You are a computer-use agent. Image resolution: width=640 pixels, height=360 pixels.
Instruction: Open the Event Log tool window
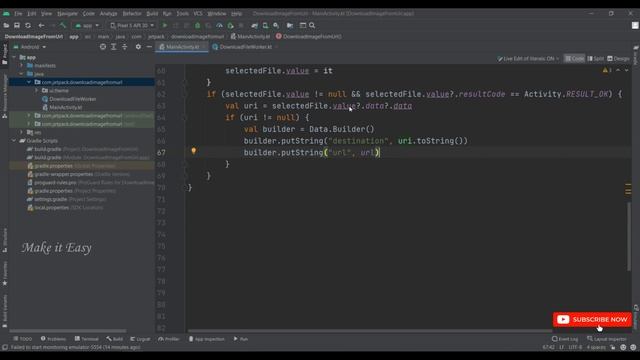point(565,339)
